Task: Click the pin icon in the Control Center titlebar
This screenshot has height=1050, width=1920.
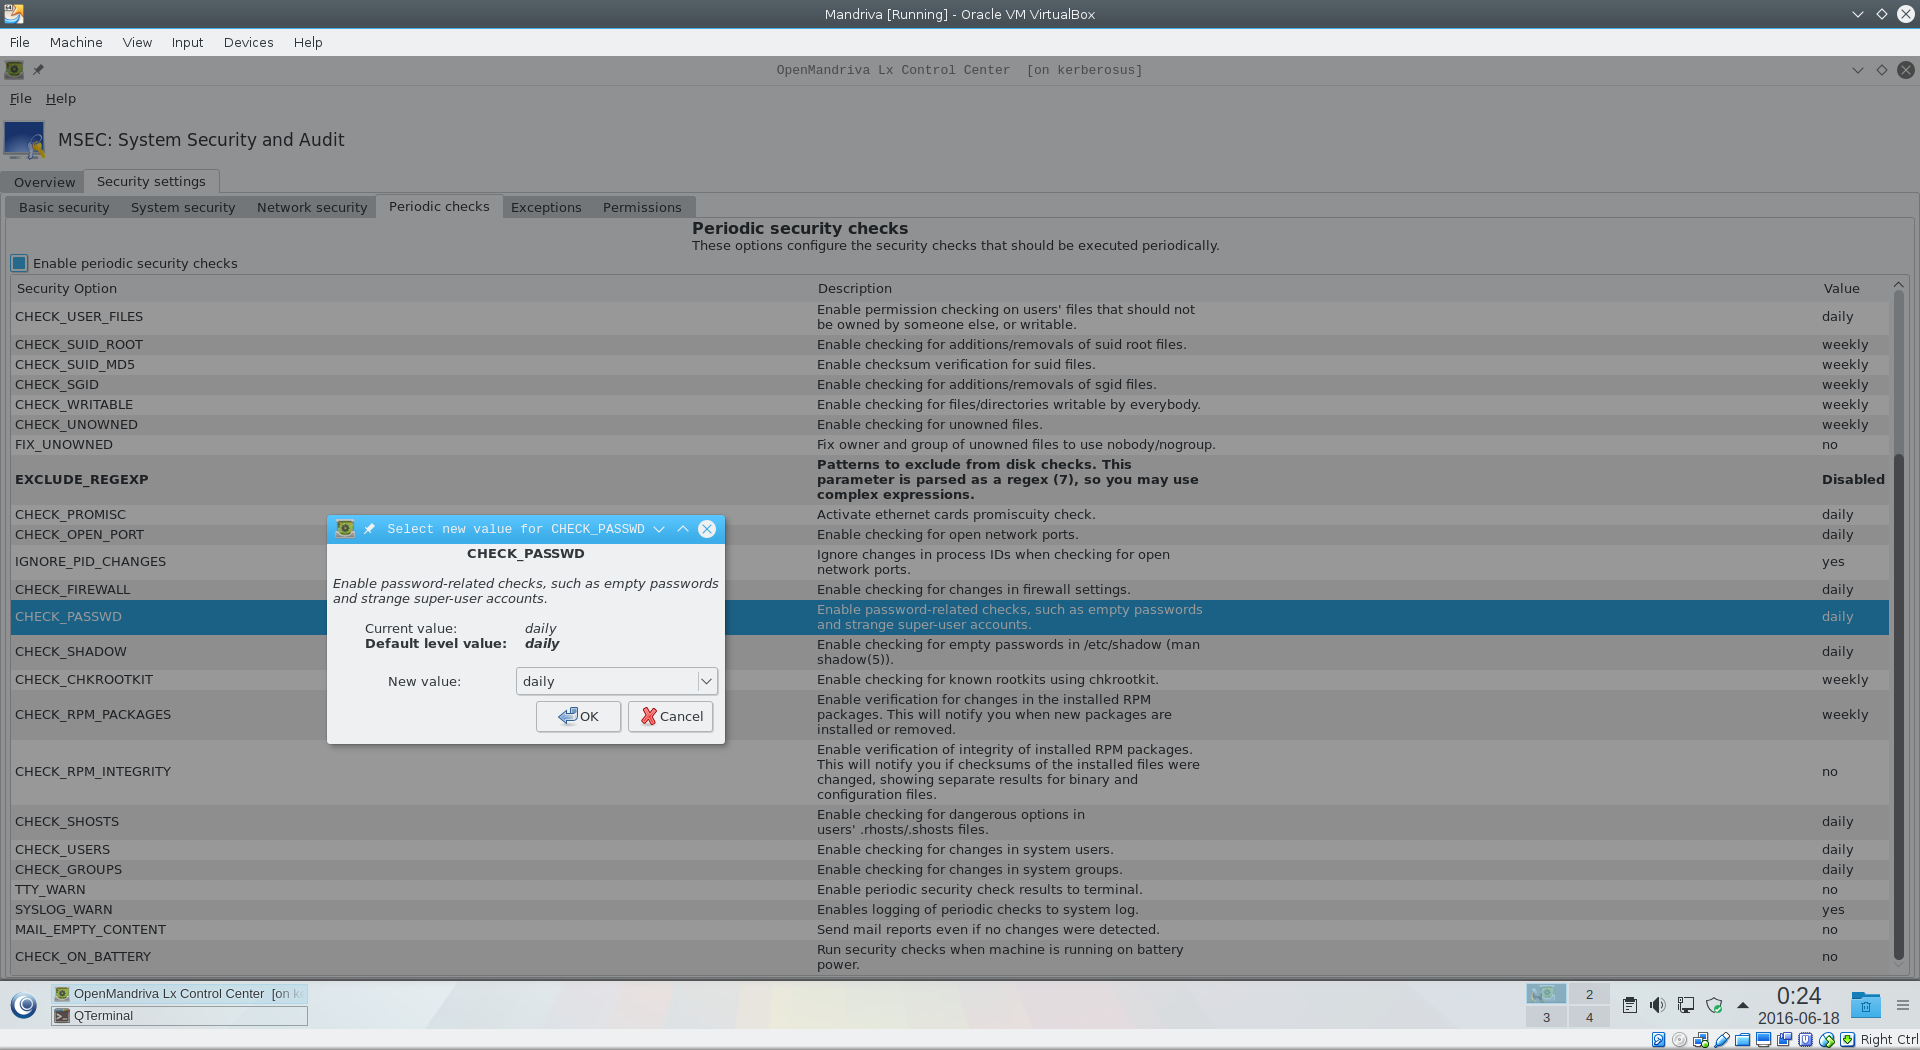Action: click(38, 70)
